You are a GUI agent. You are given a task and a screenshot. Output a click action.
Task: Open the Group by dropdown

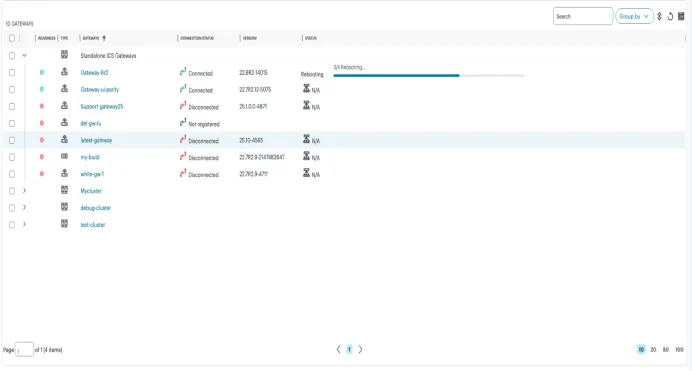(634, 16)
